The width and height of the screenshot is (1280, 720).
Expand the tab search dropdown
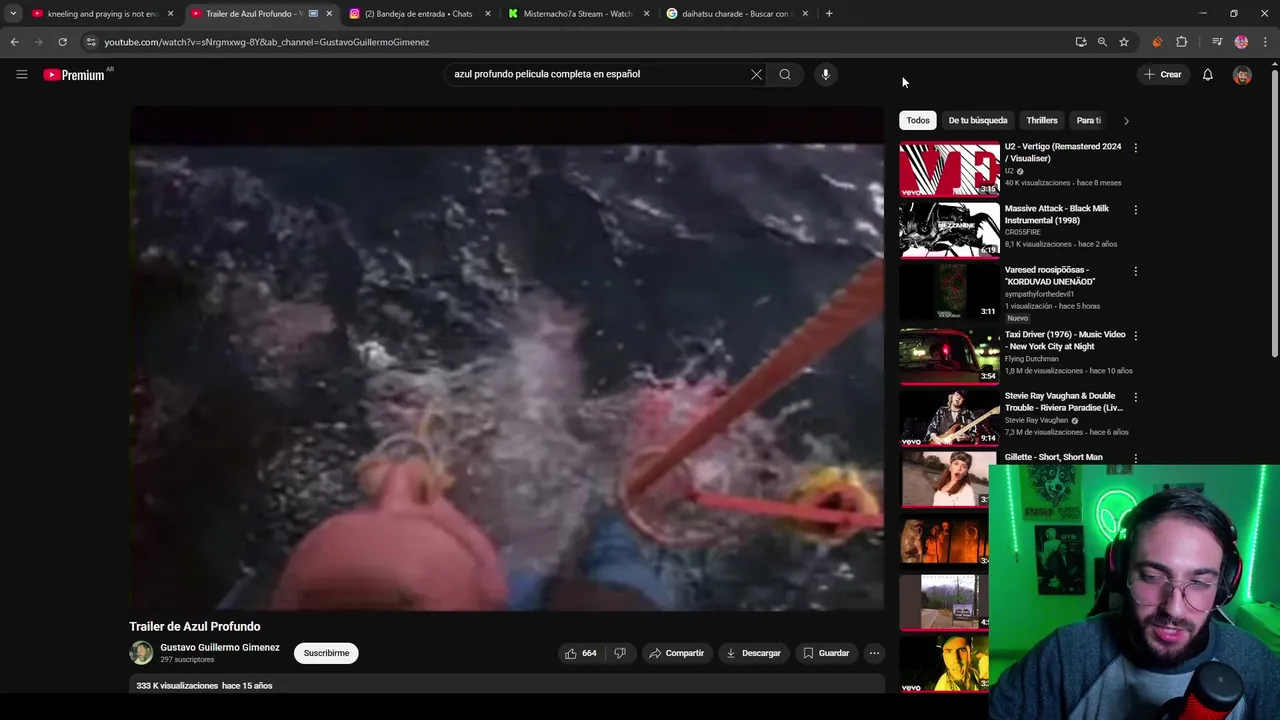(13, 14)
